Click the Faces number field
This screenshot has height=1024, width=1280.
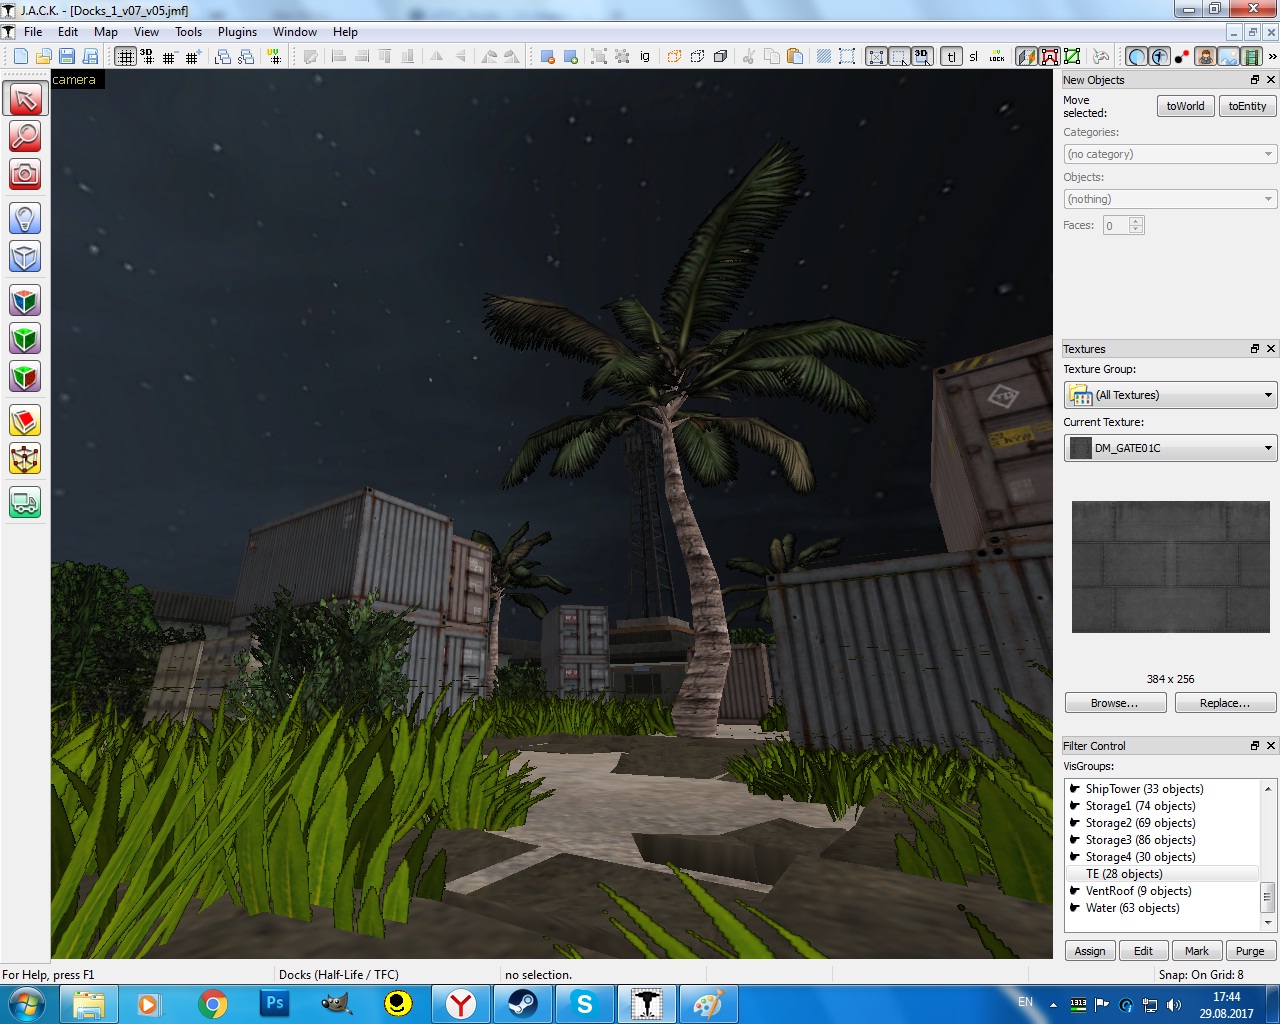pyautogui.click(x=1117, y=226)
